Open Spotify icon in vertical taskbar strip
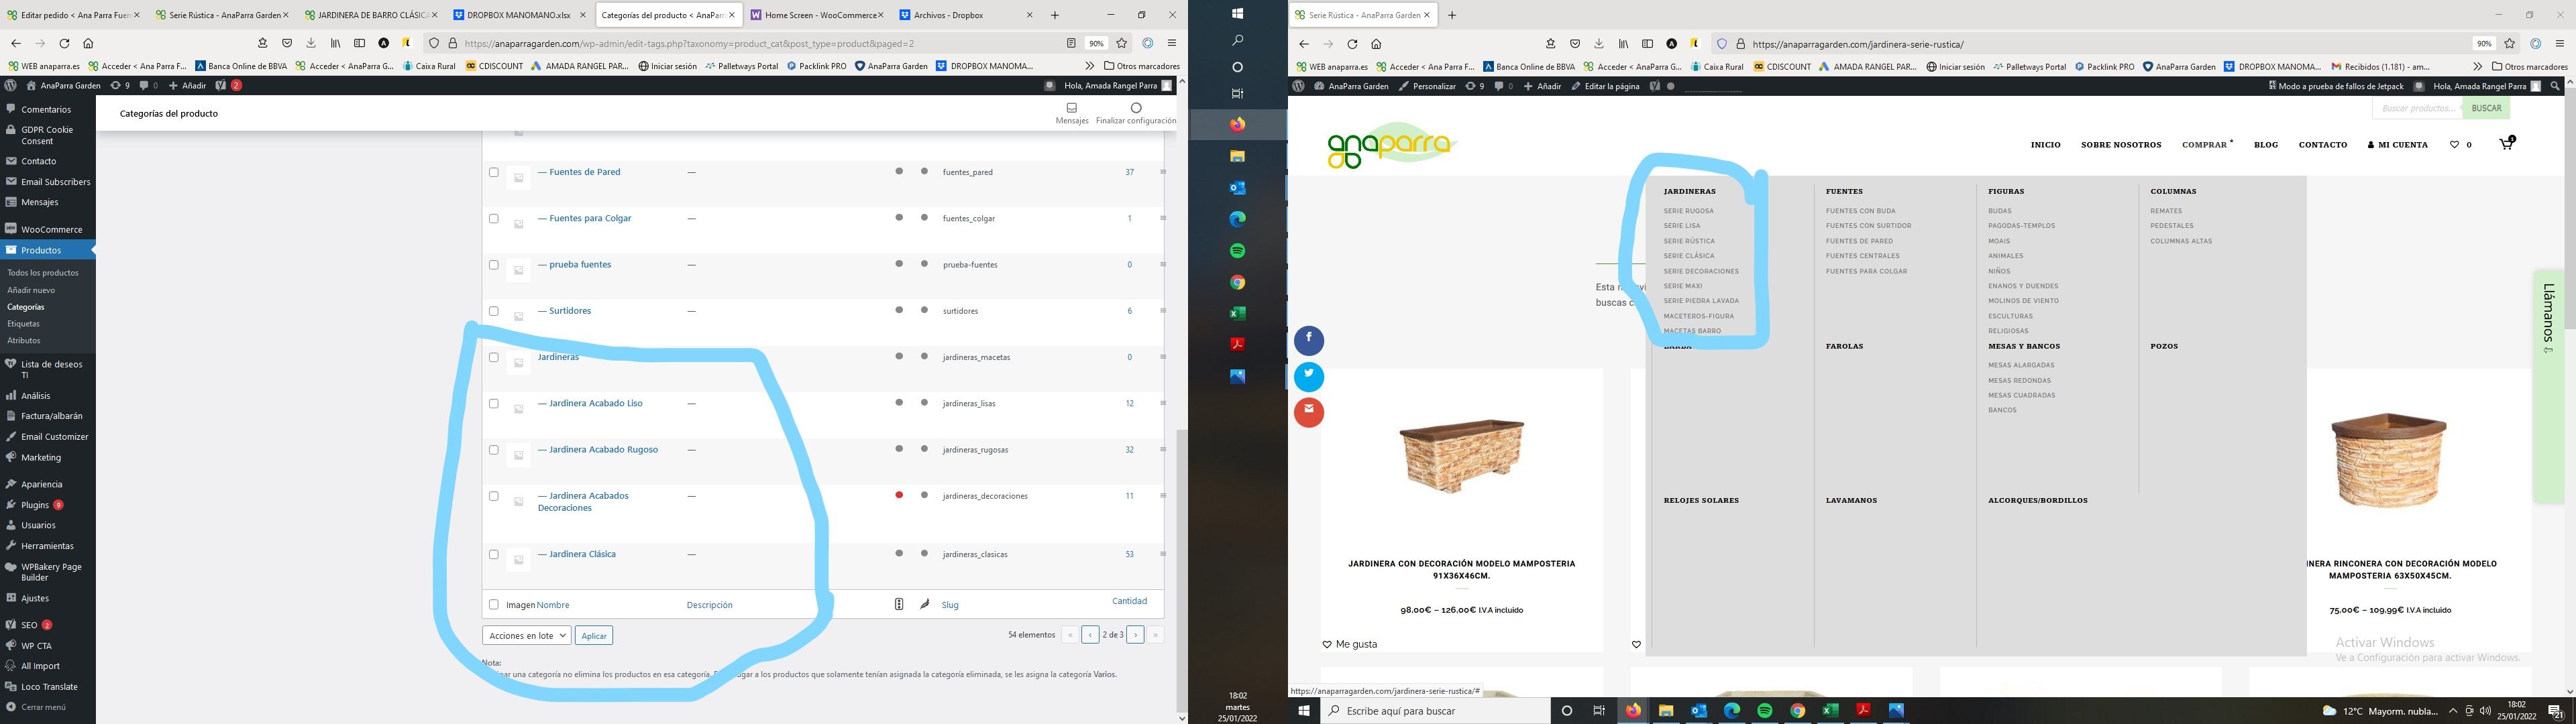Viewport: 2576px width, 724px height. pos(1237,250)
